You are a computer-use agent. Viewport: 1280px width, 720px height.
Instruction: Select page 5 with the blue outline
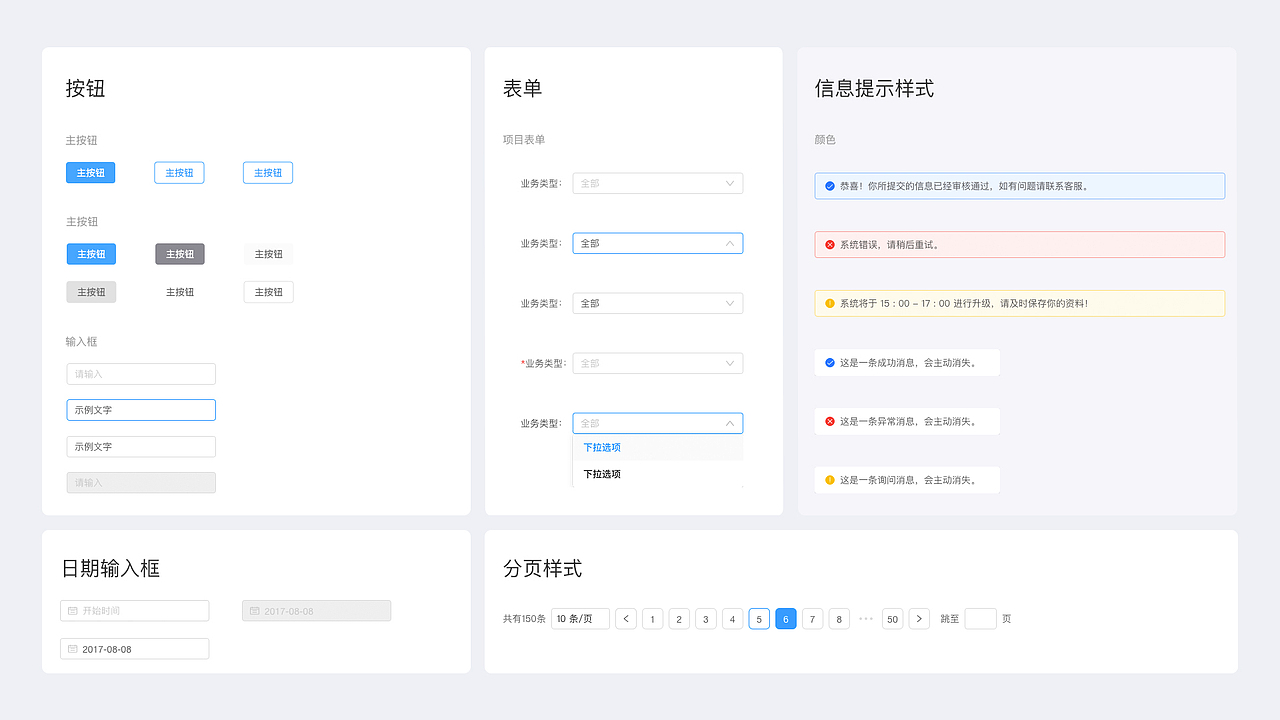[759, 619]
